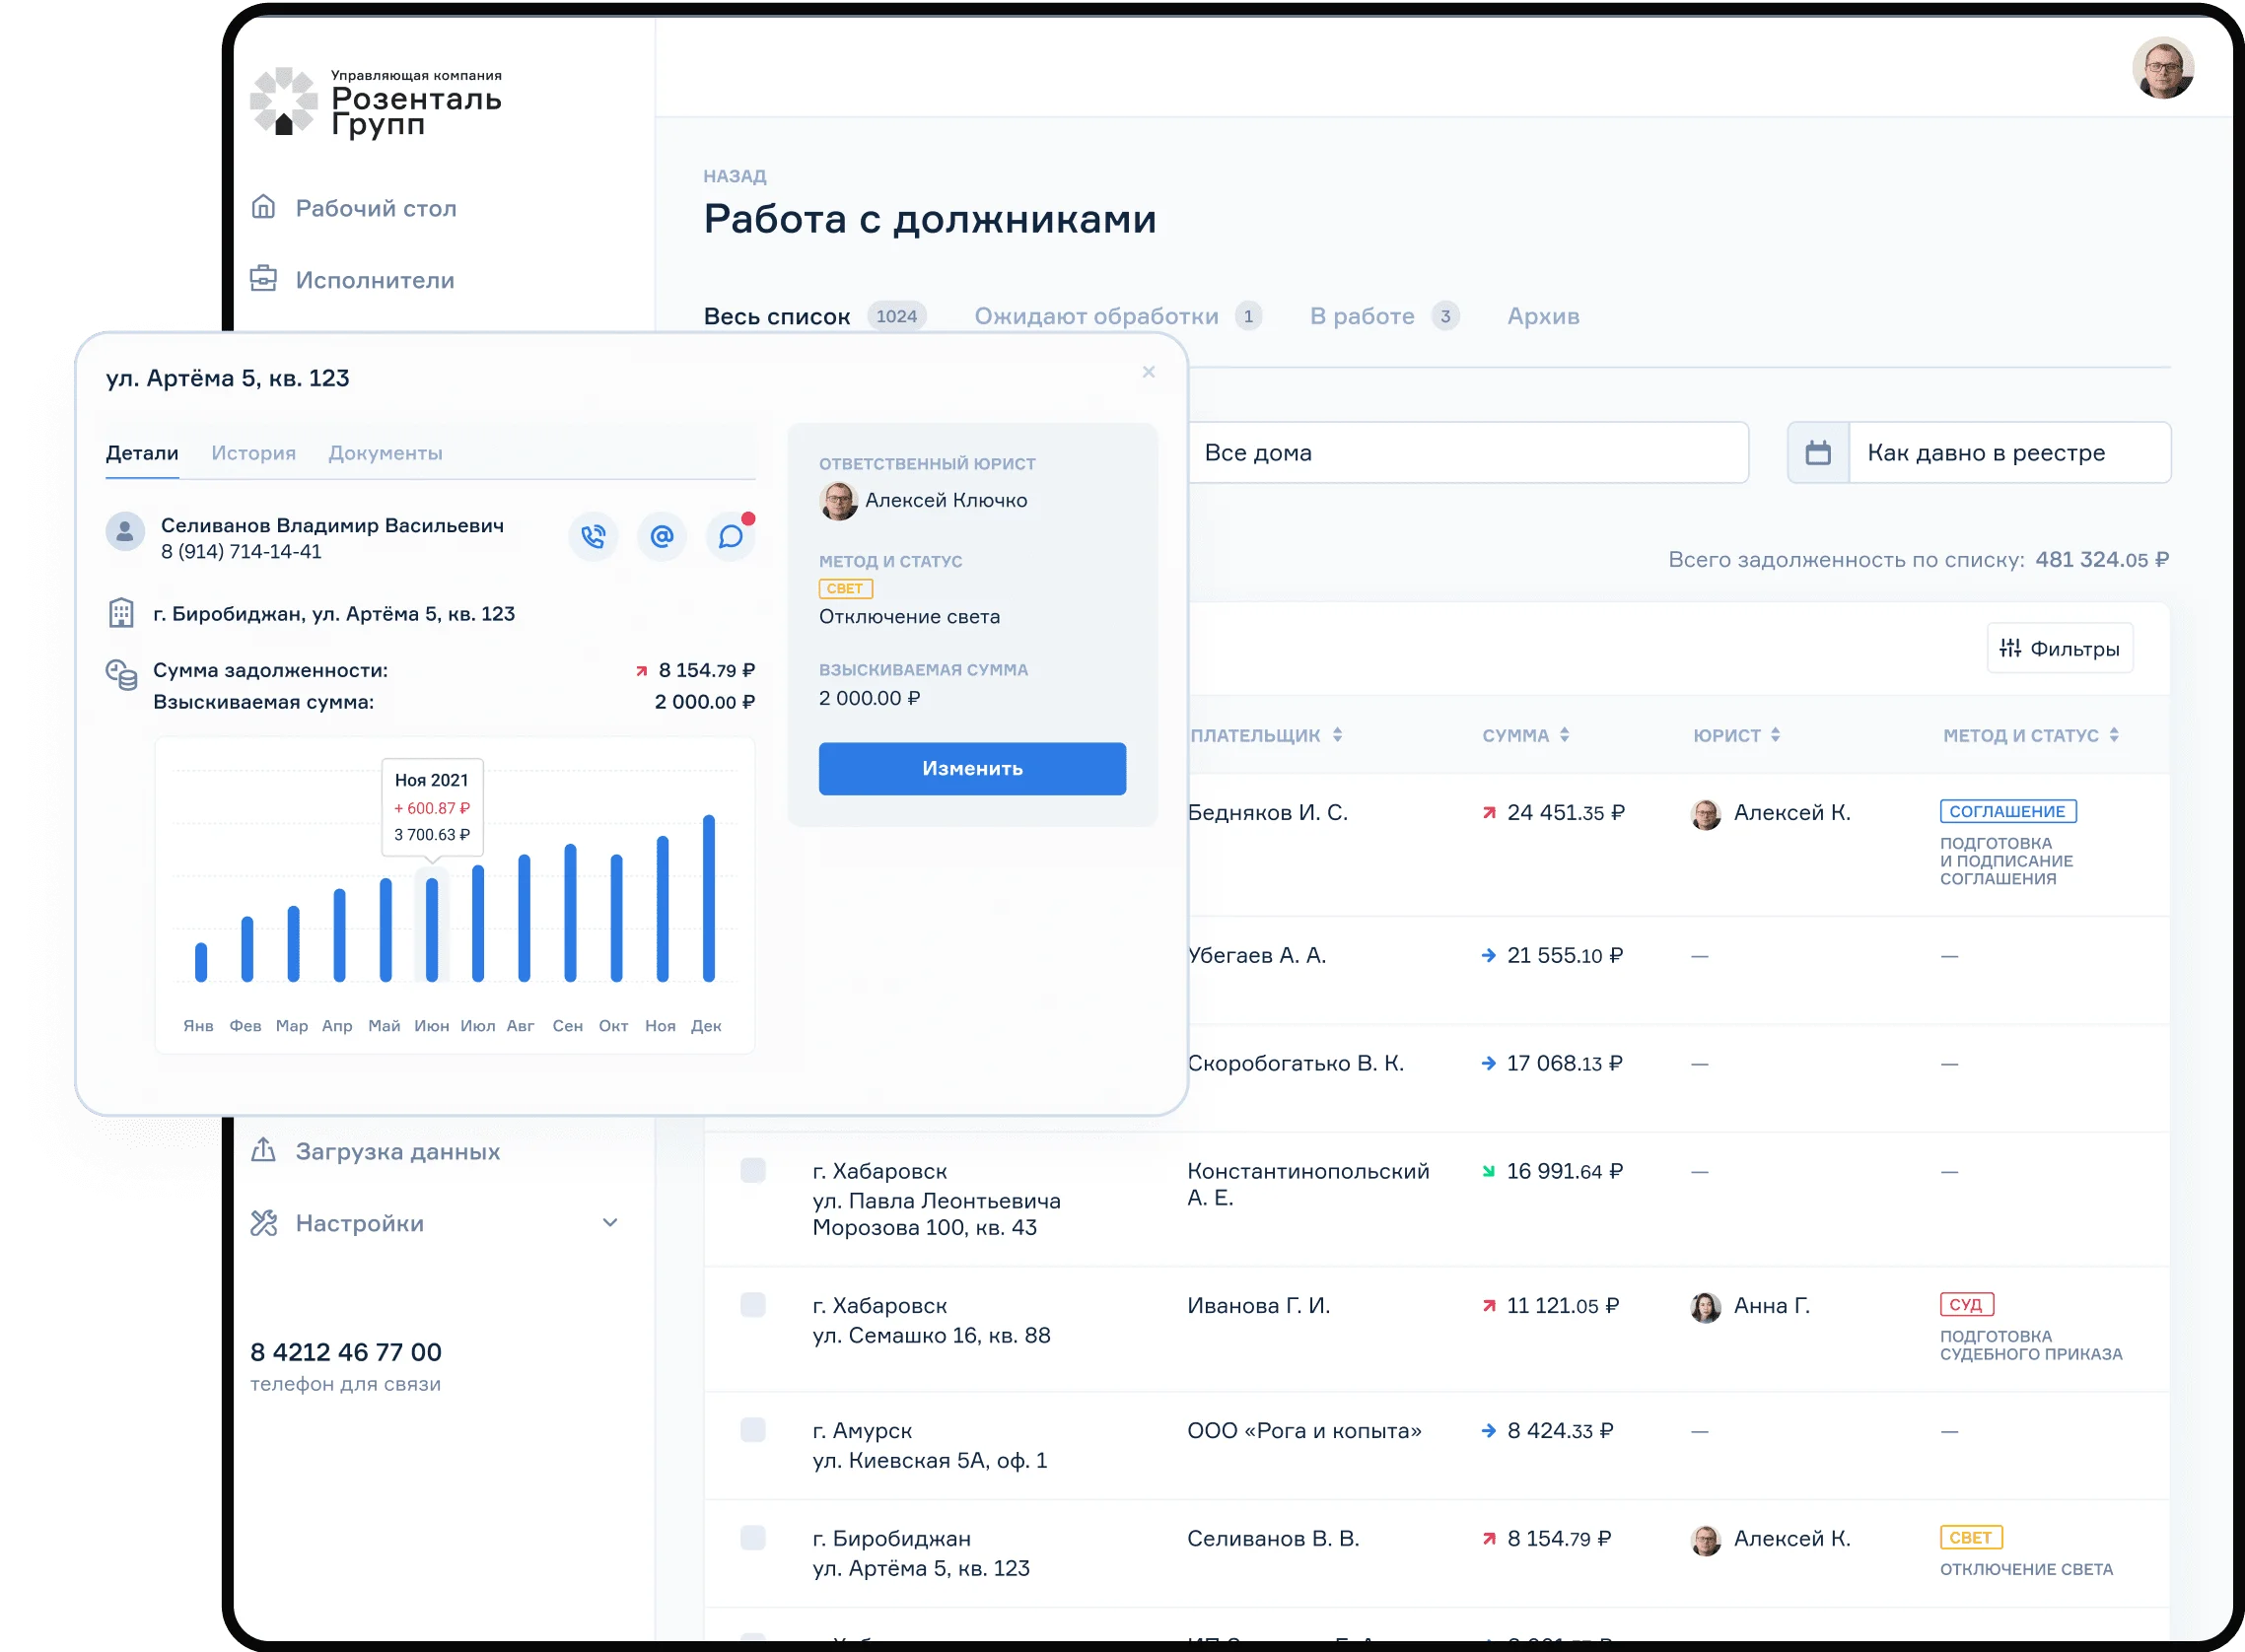Click amount 16 991.64 ₽
This screenshot has width=2245, height=1652.
coord(1564,1171)
